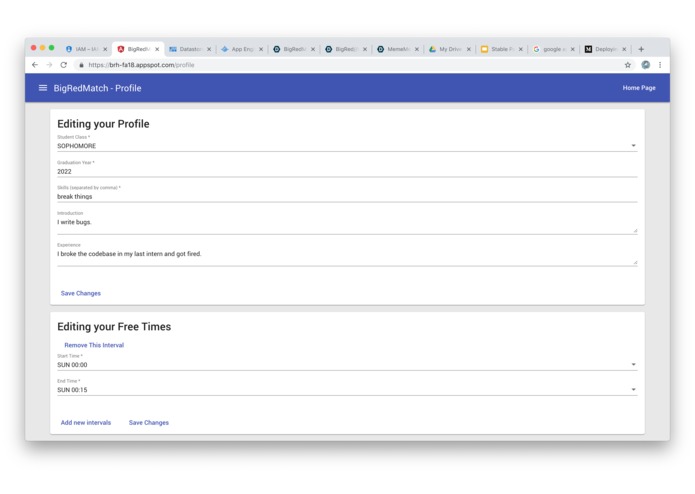Click the 'Editing your Free Times' heading
This screenshot has height=494, width=695.
114,327
